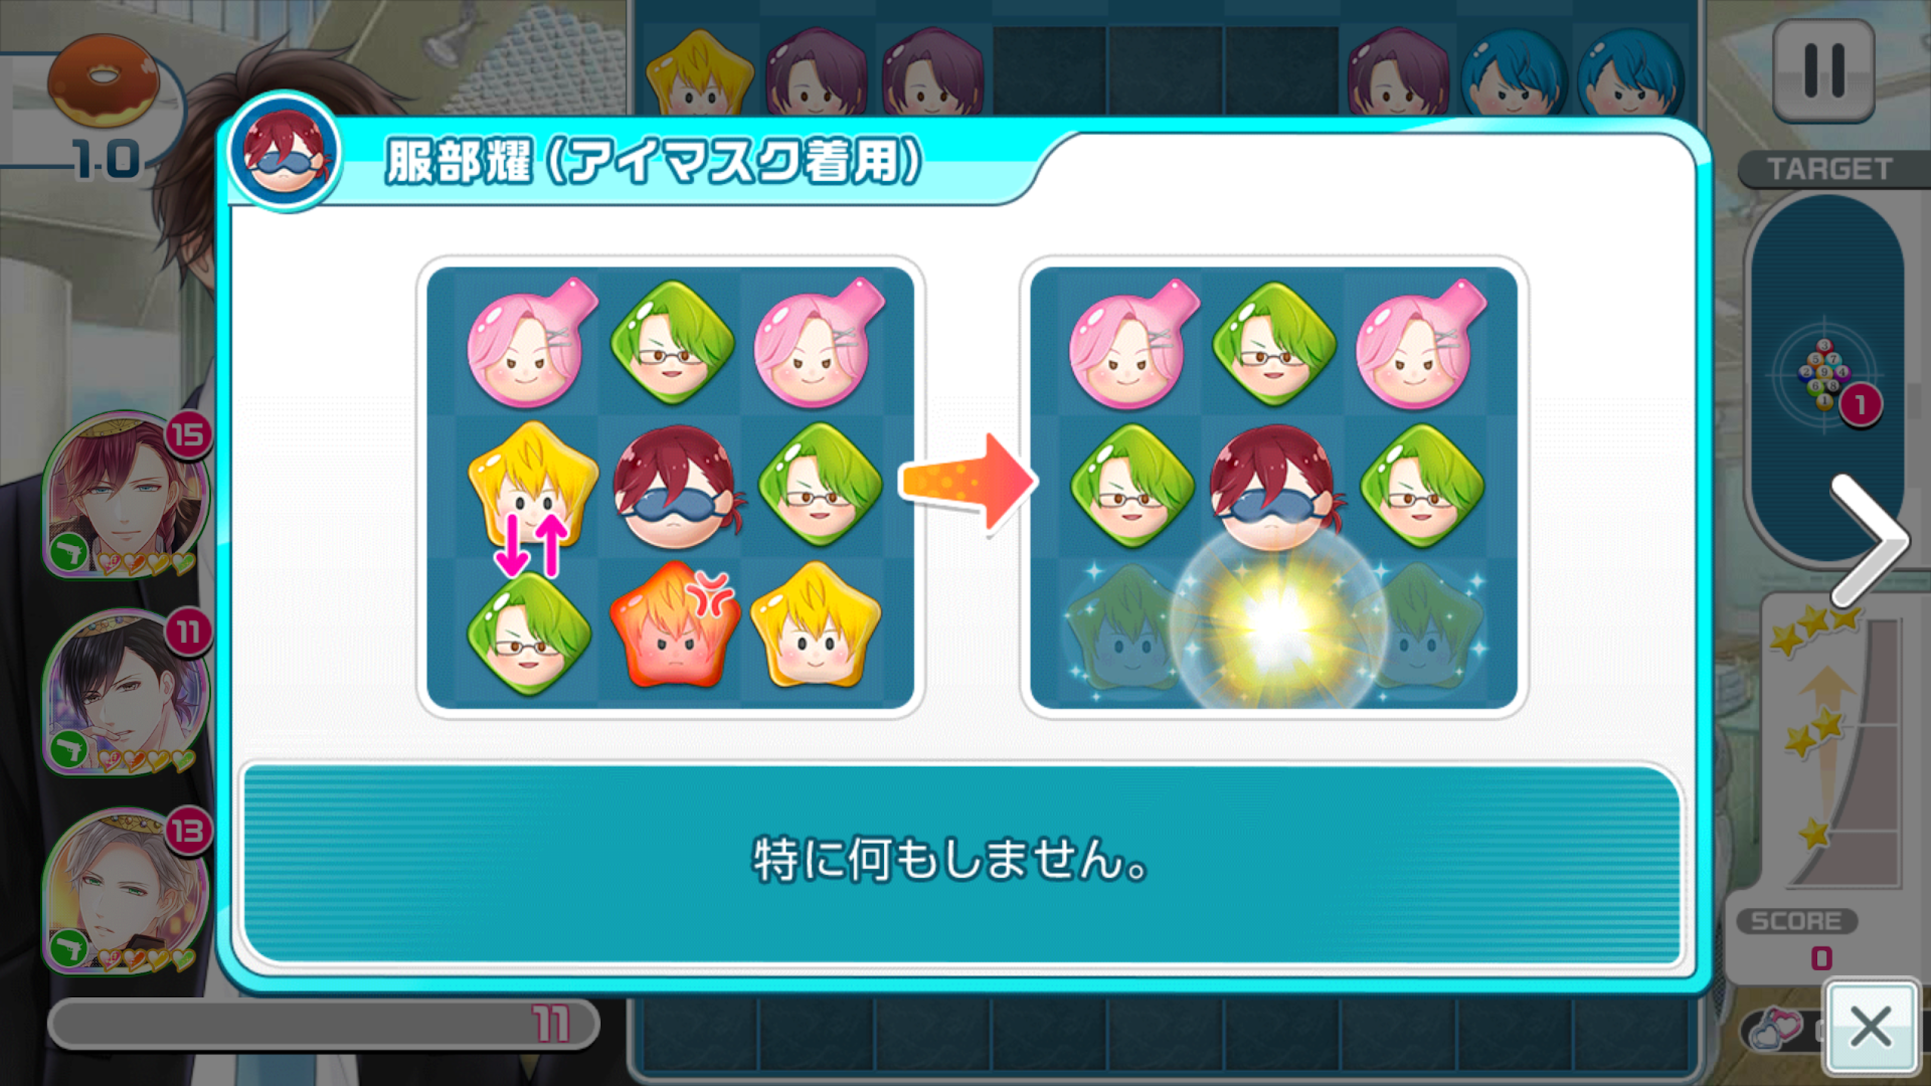Click the billiard balls target icon
This screenshot has width=1931, height=1086.
pyautogui.click(x=1824, y=376)
